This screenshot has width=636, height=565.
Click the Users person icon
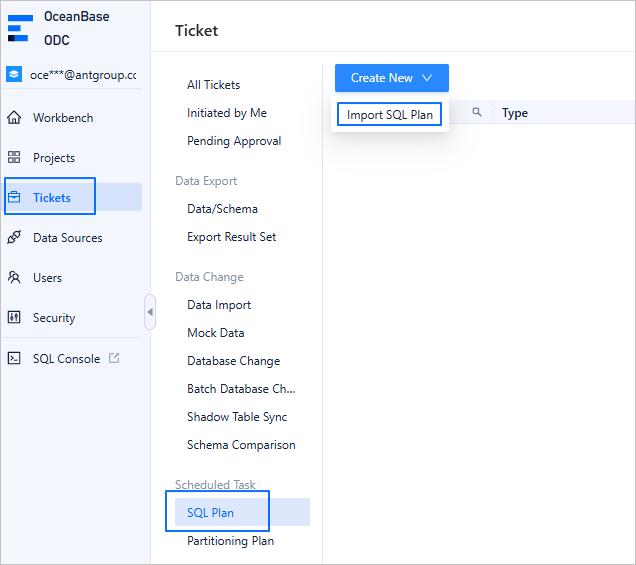coord(14,278)
